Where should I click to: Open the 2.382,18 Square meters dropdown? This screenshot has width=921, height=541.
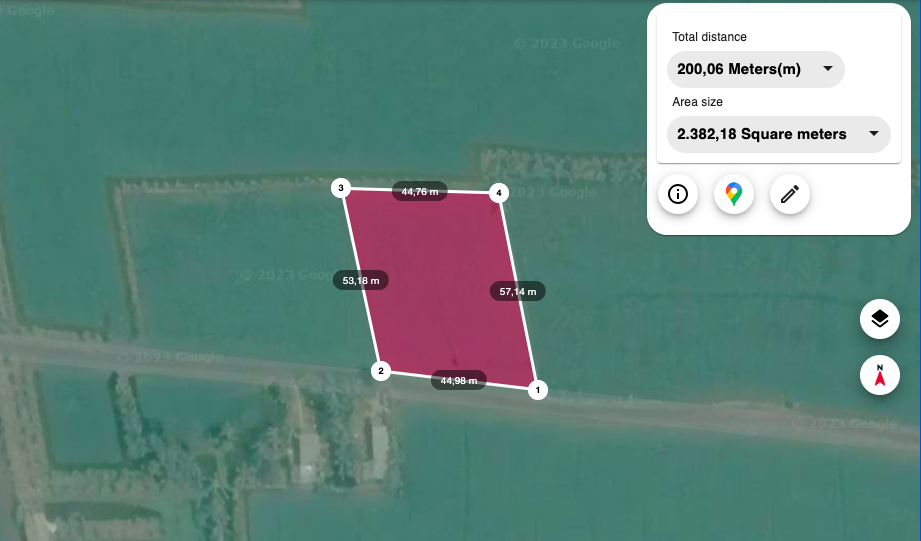click(779, 135)
